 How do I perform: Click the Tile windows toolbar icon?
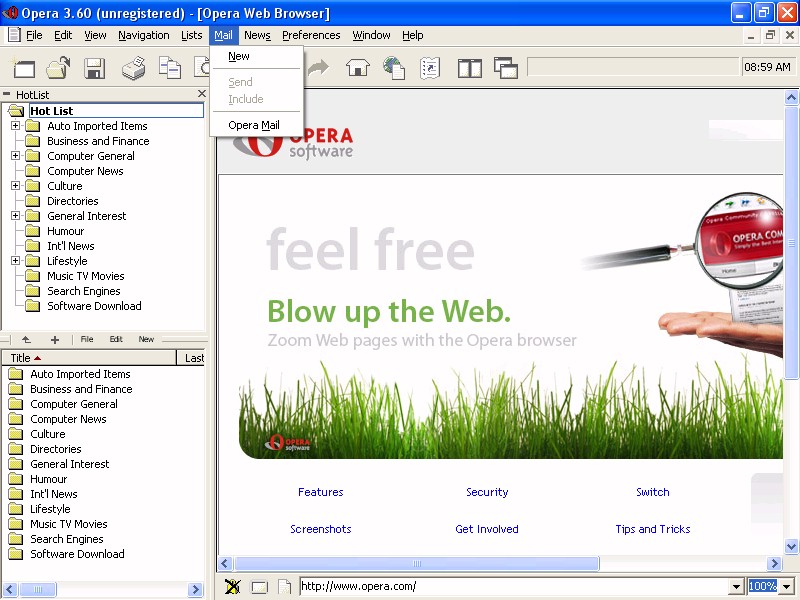click(469, 68)
